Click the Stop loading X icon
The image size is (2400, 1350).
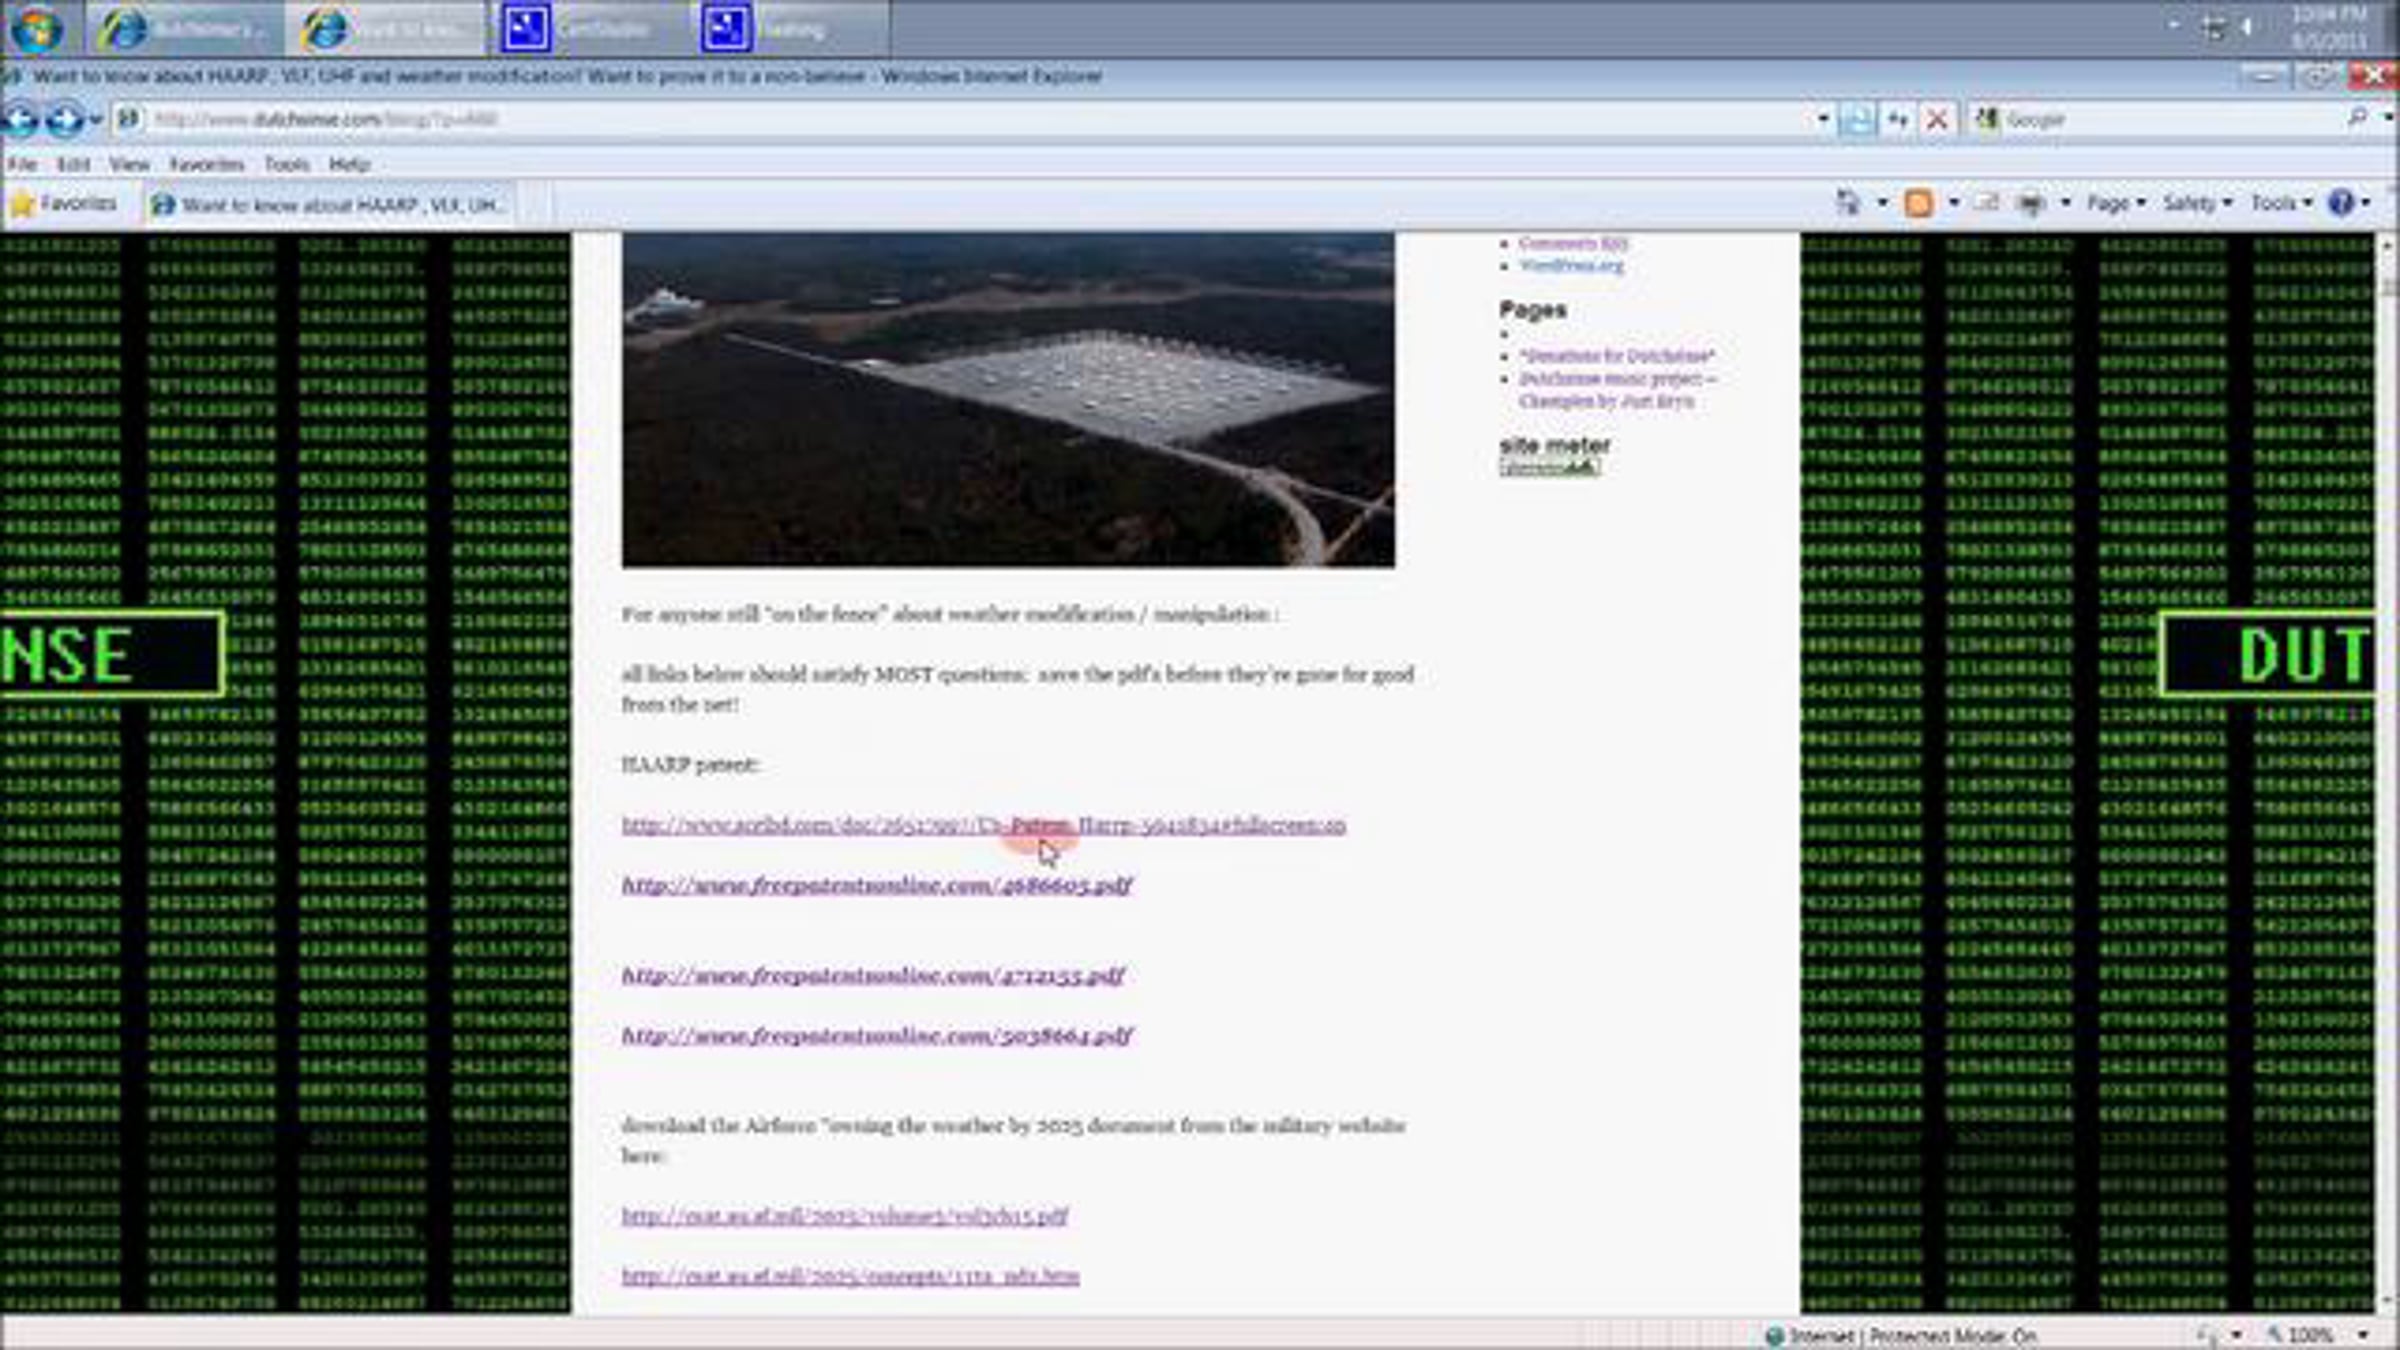1937,120
